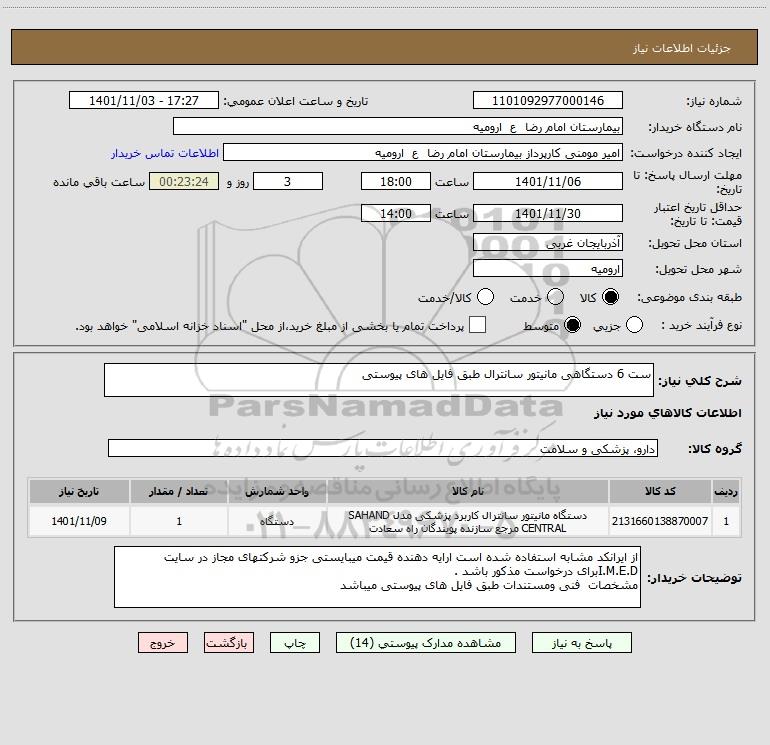Click the delivery province field آذربایجان غربی

(x=548, y=243)
